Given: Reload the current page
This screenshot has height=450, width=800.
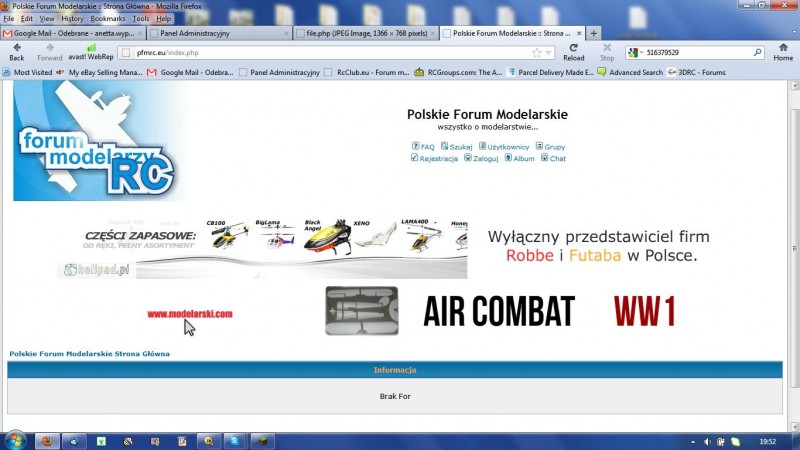Looking at the screenshot, I should (x=573, y=52).
